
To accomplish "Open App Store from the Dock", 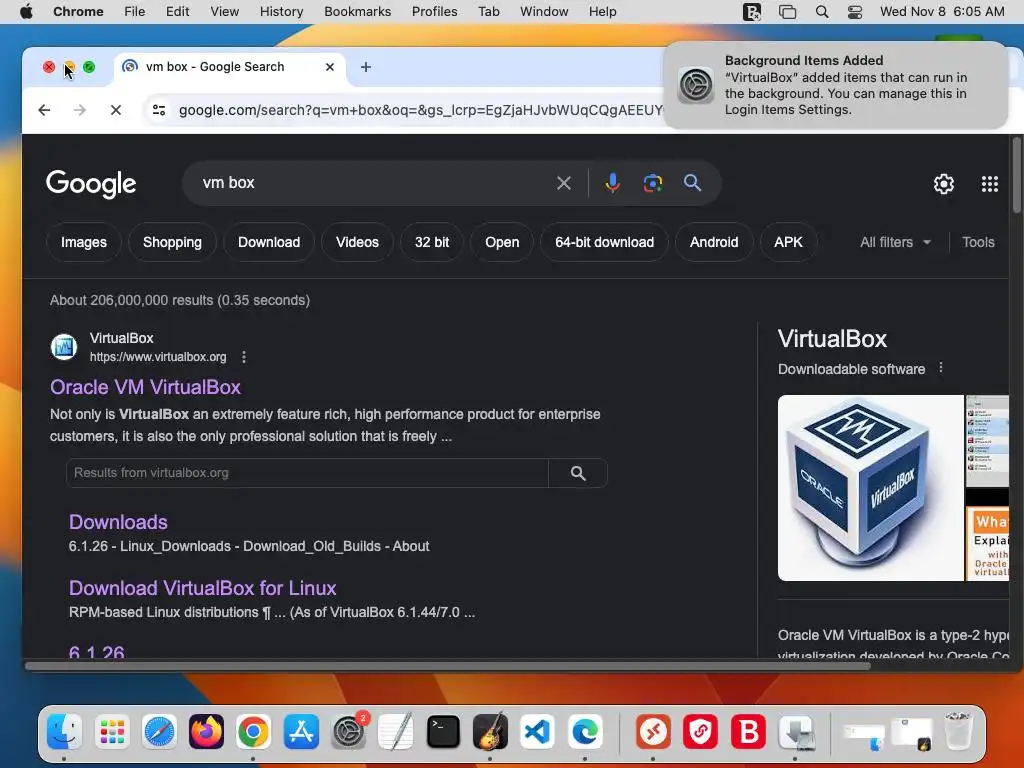I will pyautogui.click(x=301, y=731).
